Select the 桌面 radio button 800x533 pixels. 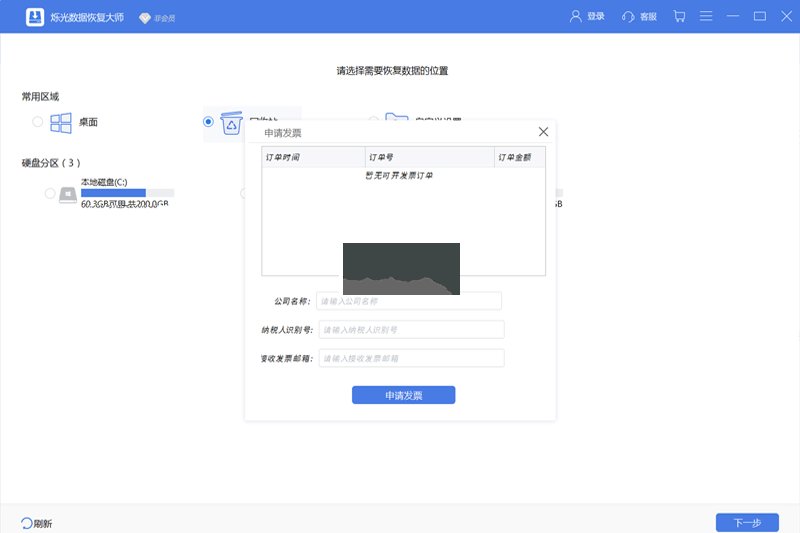(38, 122)
